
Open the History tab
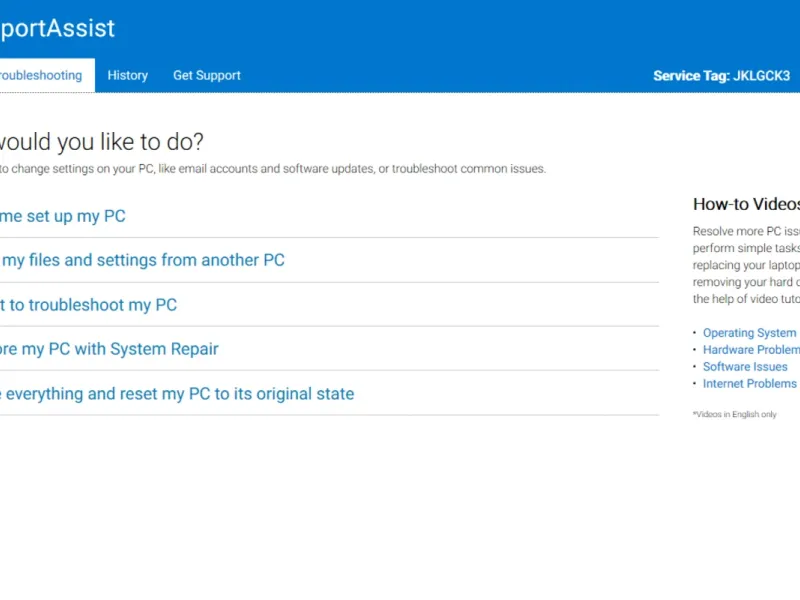(x=128, y=76)
